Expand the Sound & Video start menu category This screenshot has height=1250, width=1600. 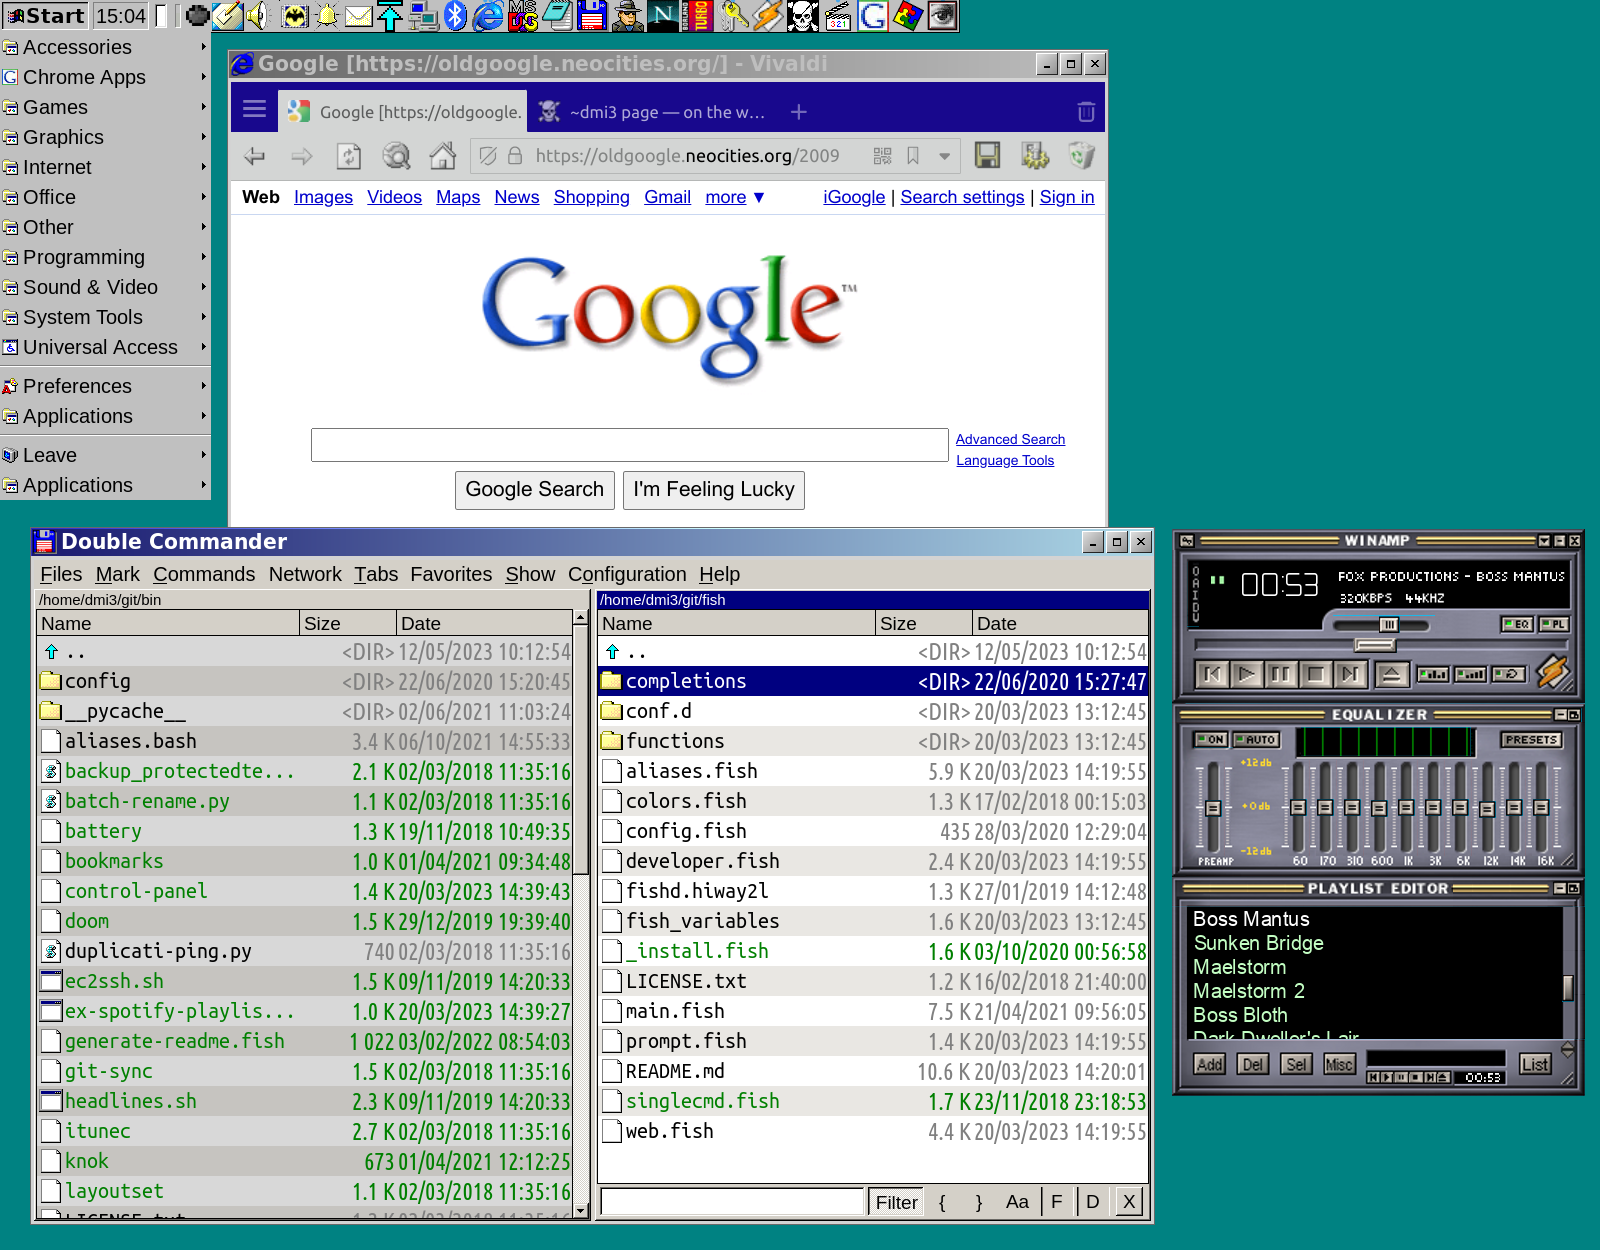105,287
